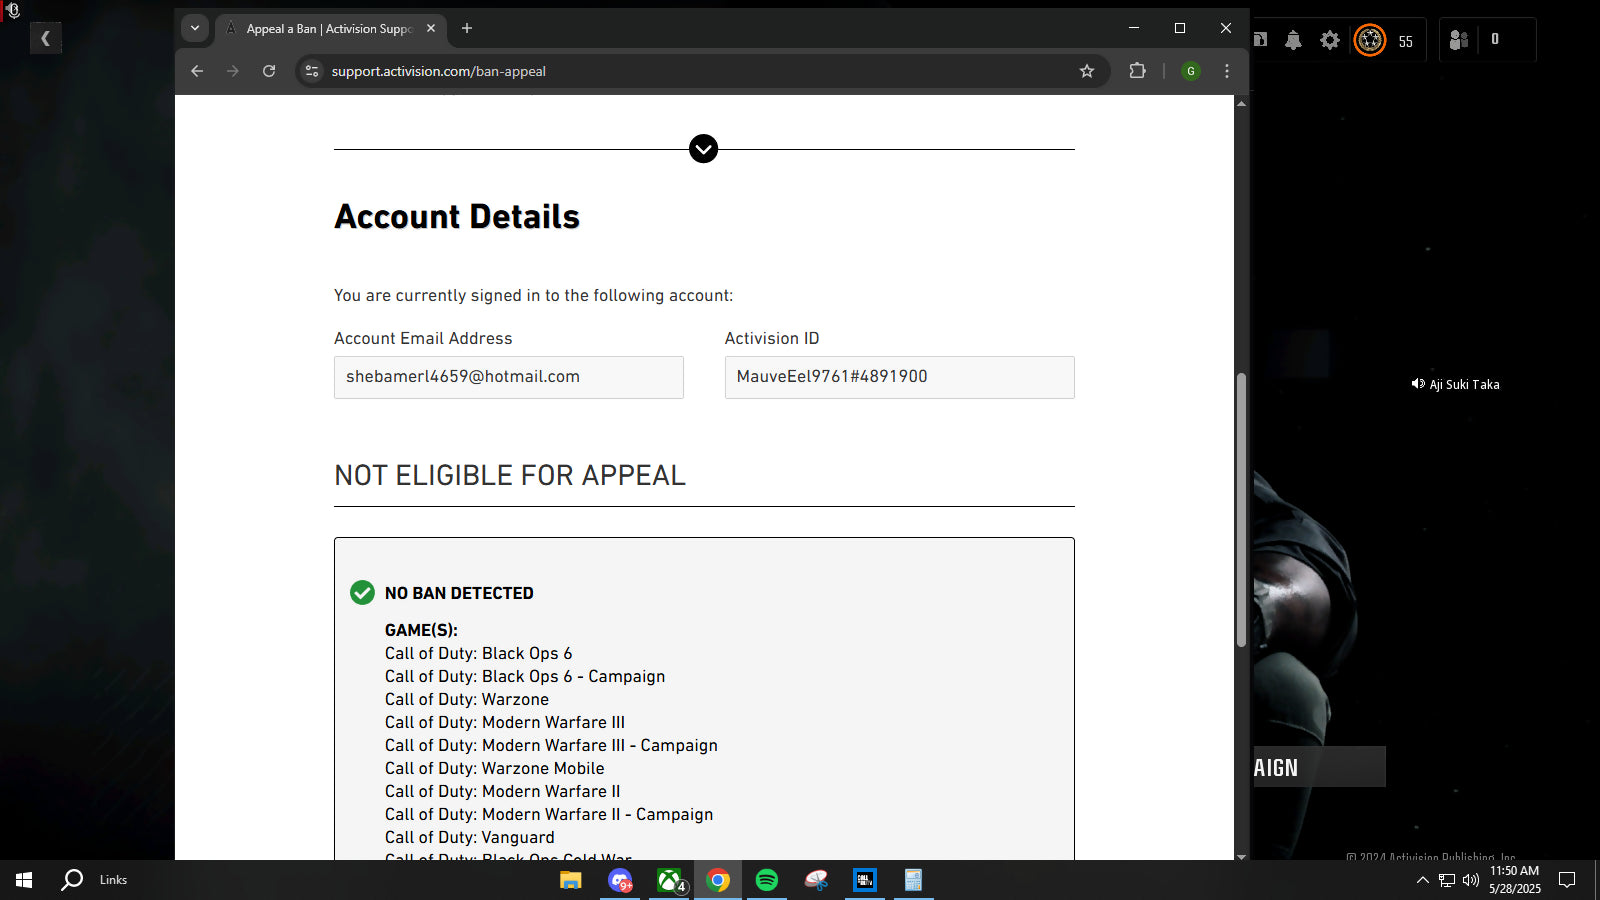Go back to the previous page
Screen dimensions: 1600x900
click(197, 71)
